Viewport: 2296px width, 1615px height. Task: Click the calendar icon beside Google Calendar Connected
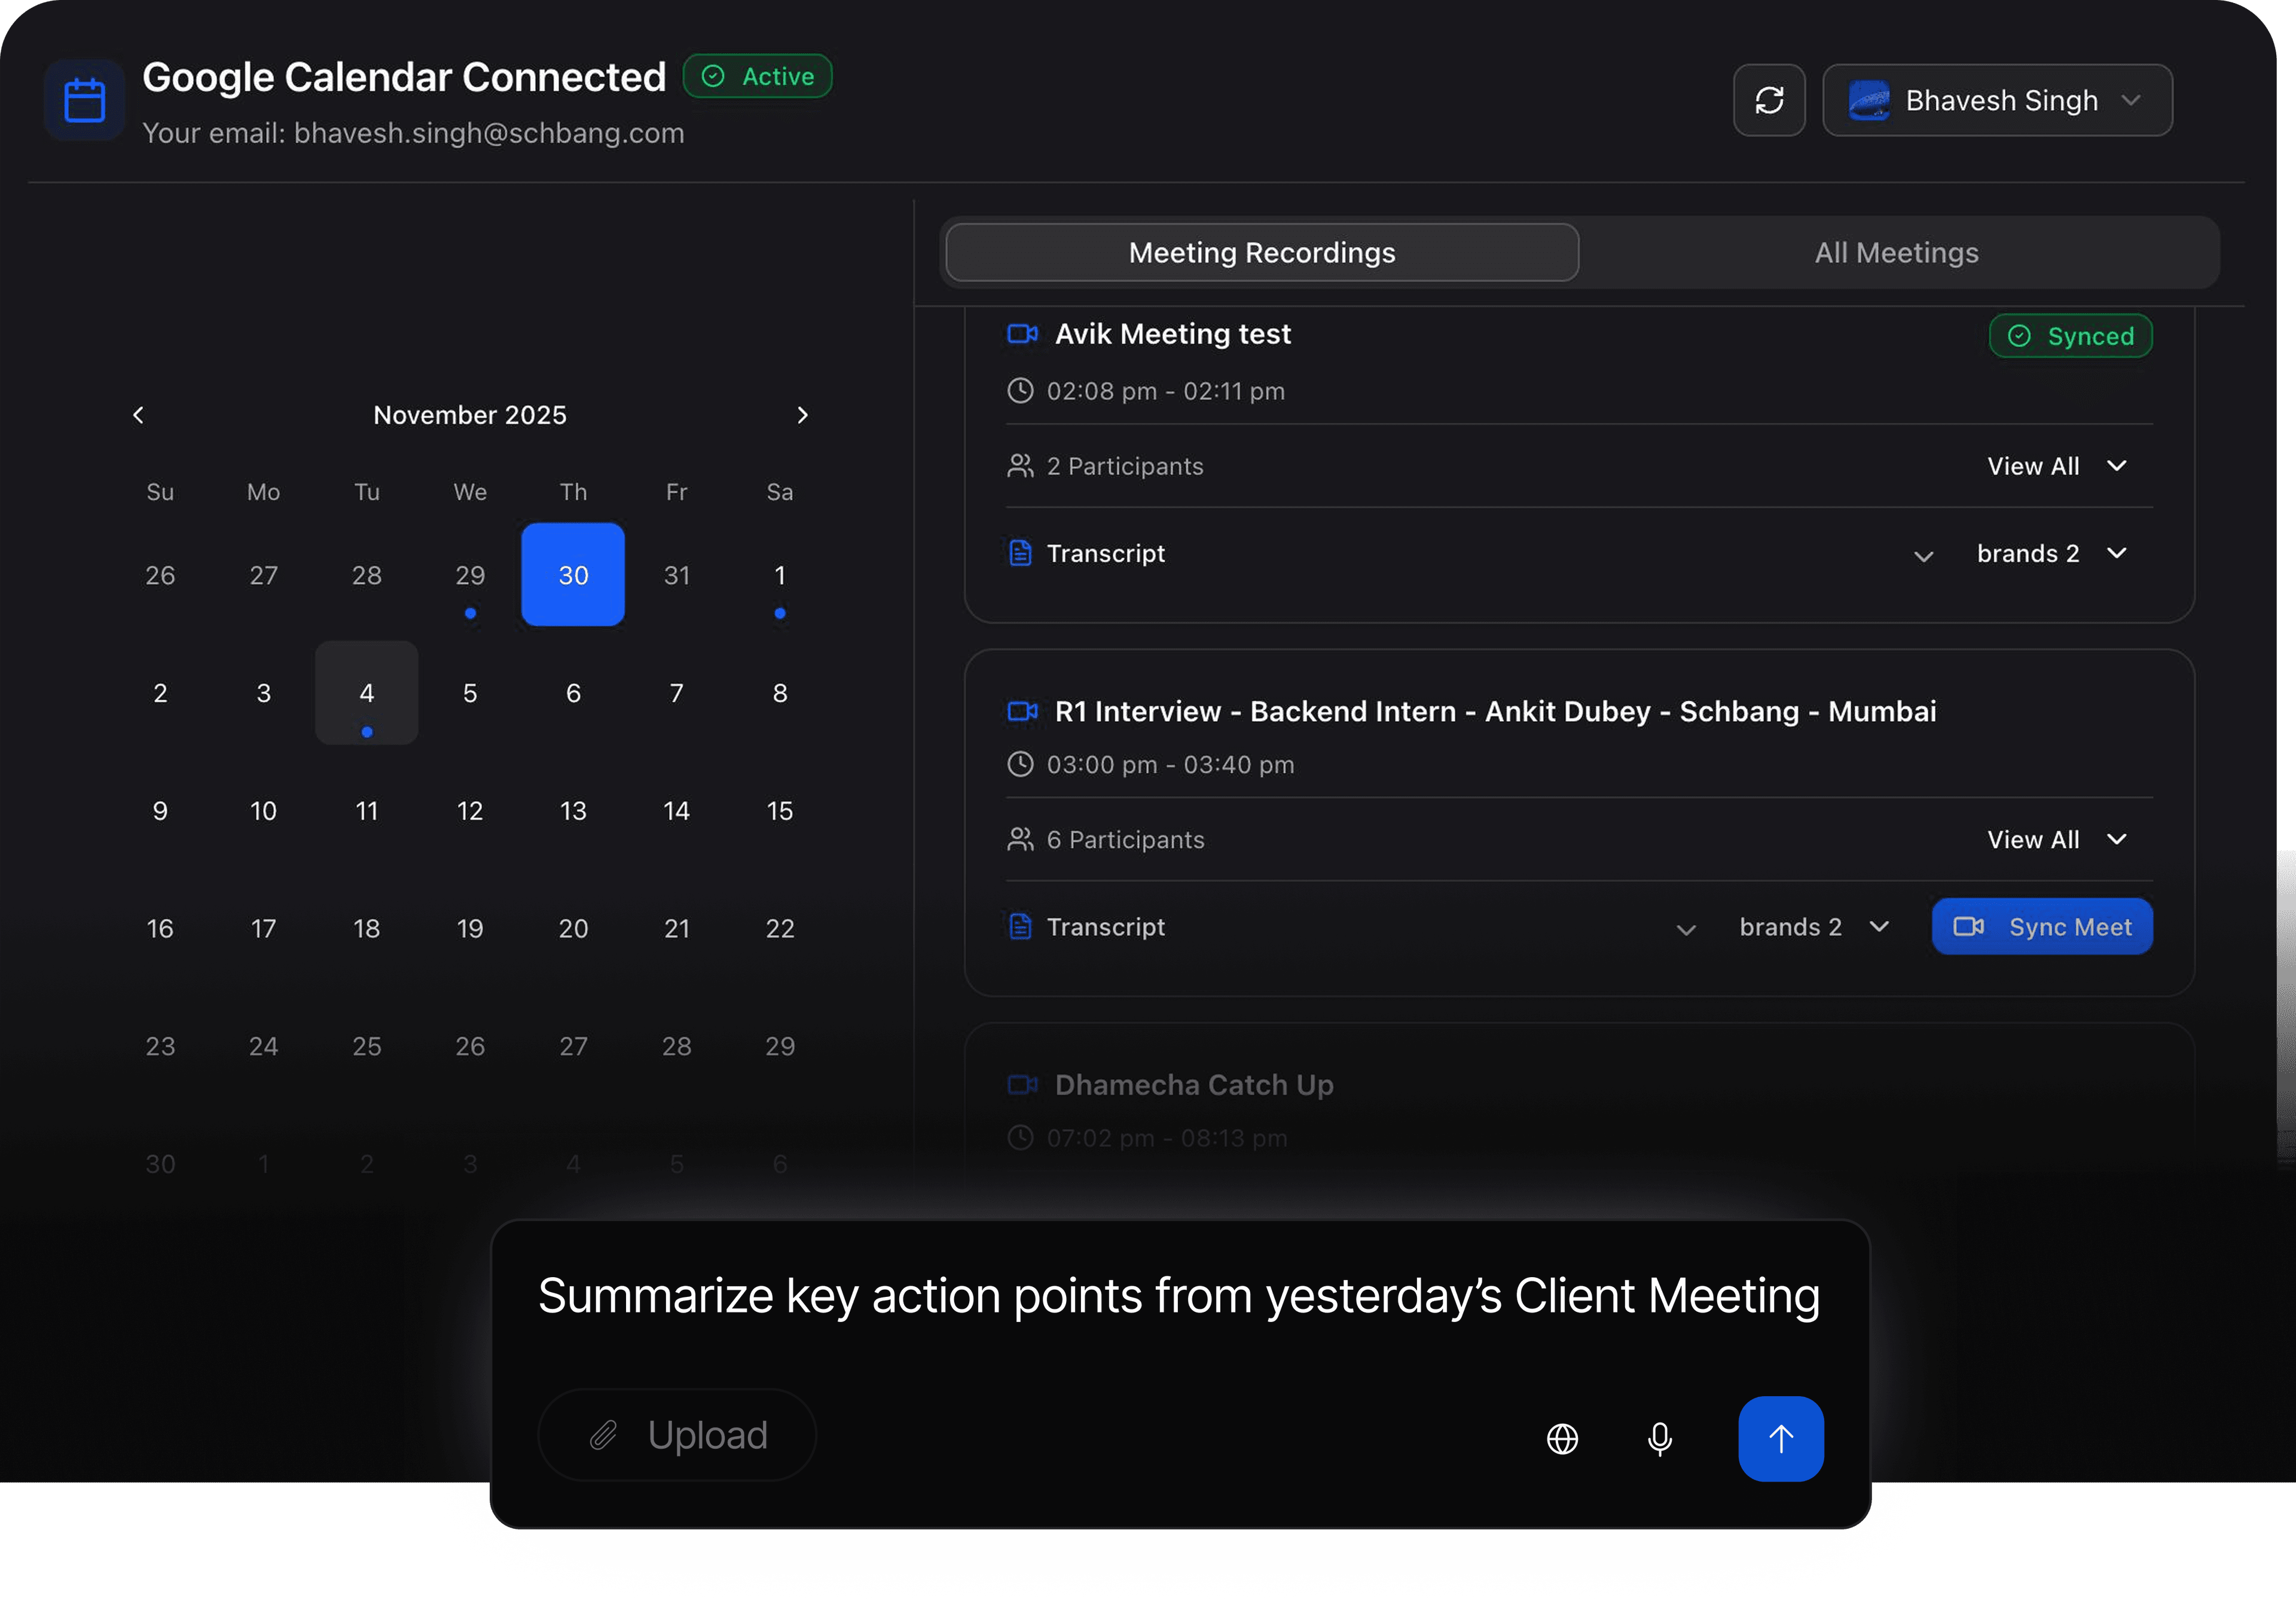pyautogui.click(x=84, y=99)
